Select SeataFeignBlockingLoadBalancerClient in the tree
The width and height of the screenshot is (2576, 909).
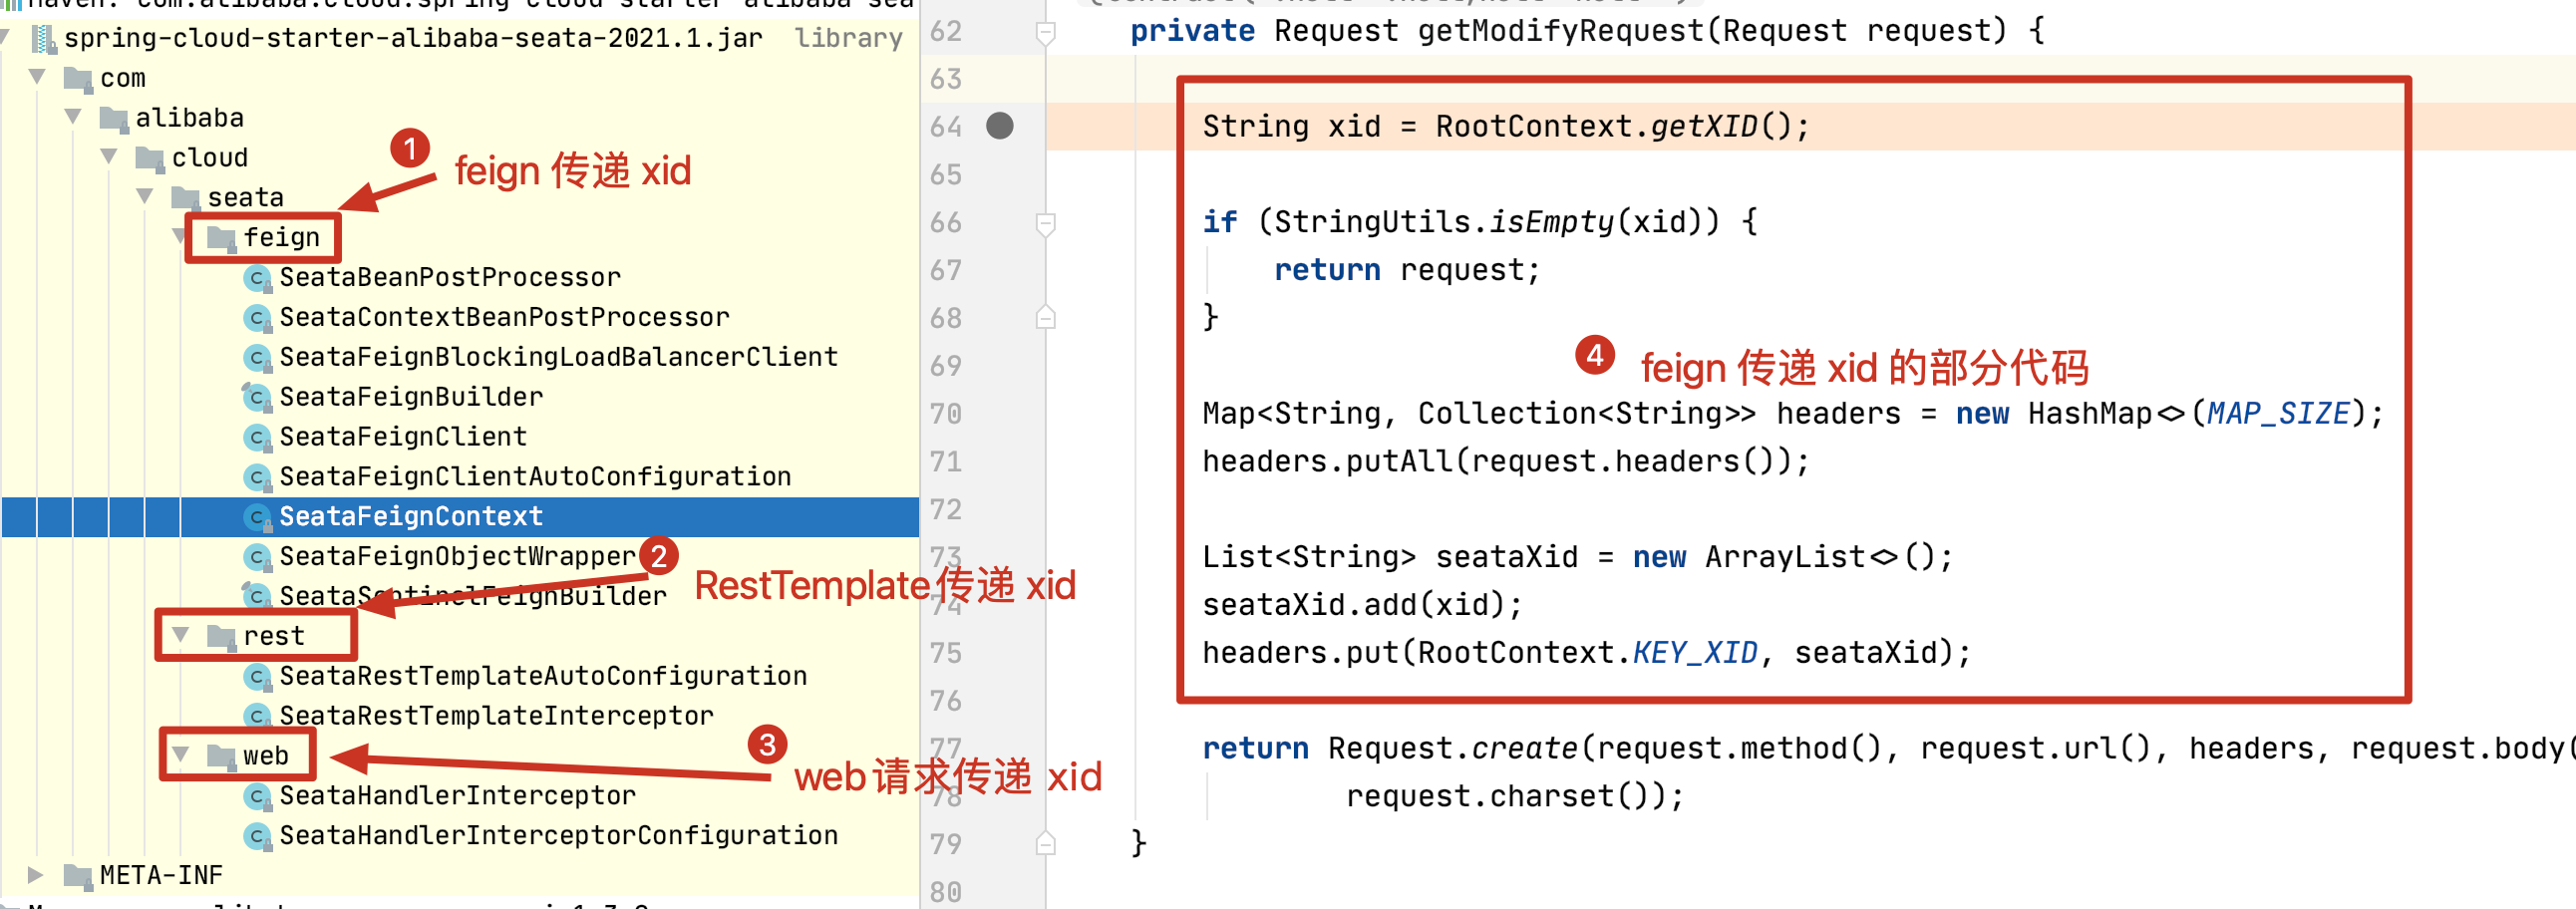[x=558, y=357]
